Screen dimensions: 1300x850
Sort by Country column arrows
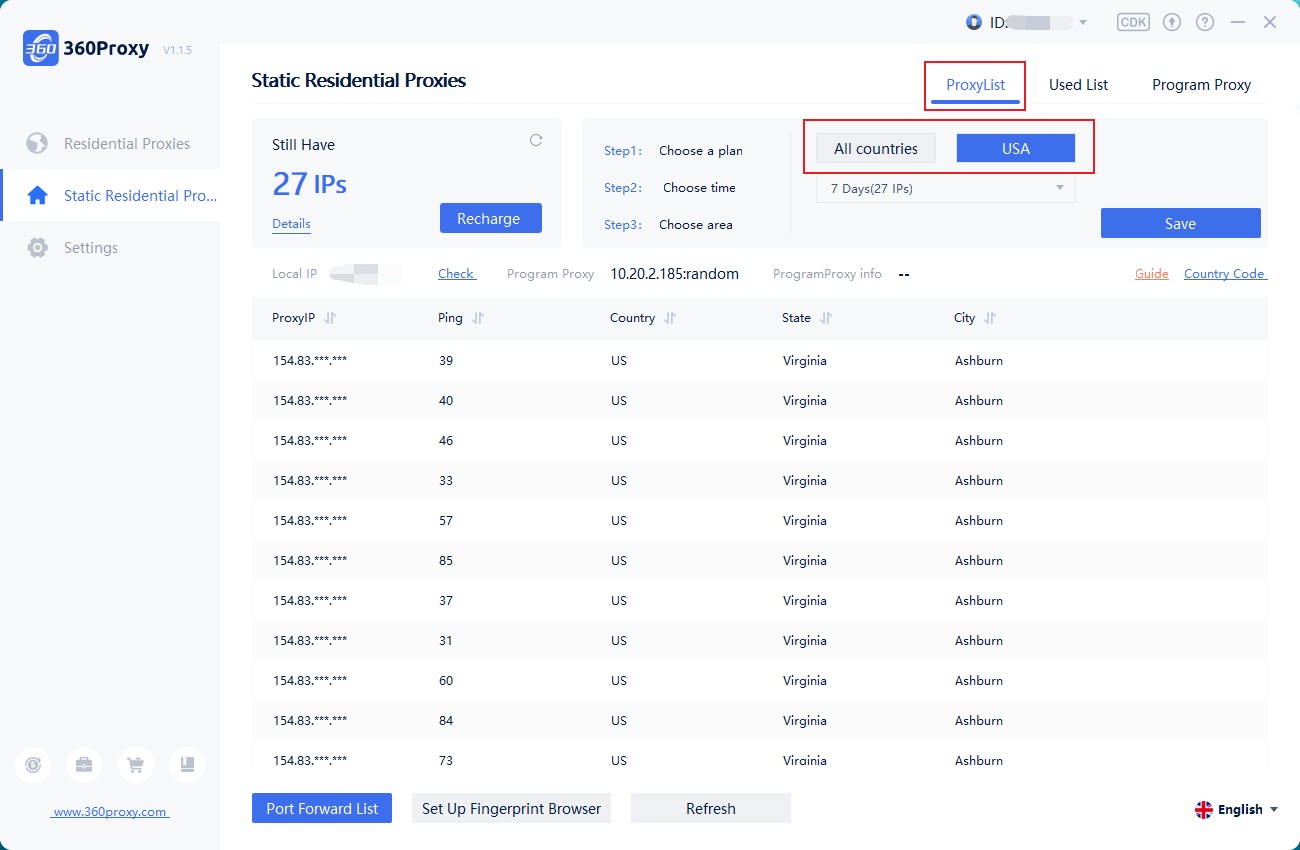(x=670, y=318)
